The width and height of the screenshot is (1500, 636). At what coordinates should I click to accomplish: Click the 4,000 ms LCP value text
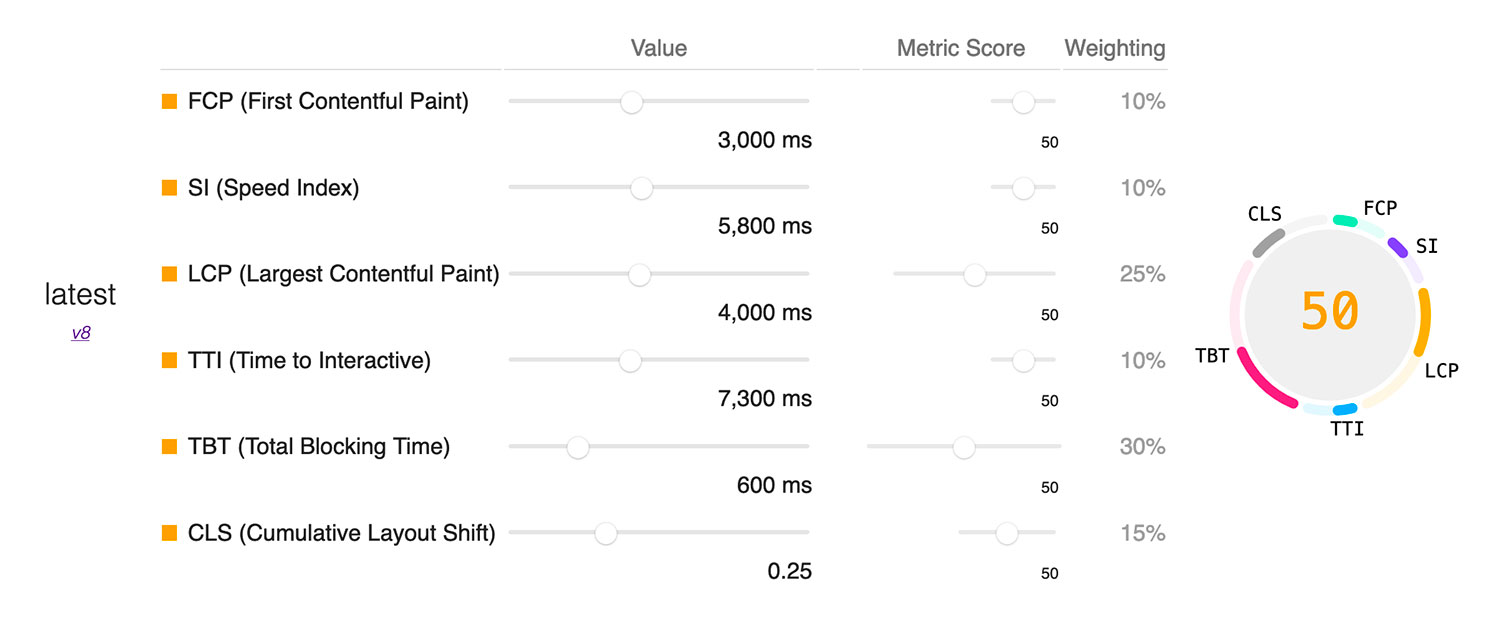click(764, 312)
